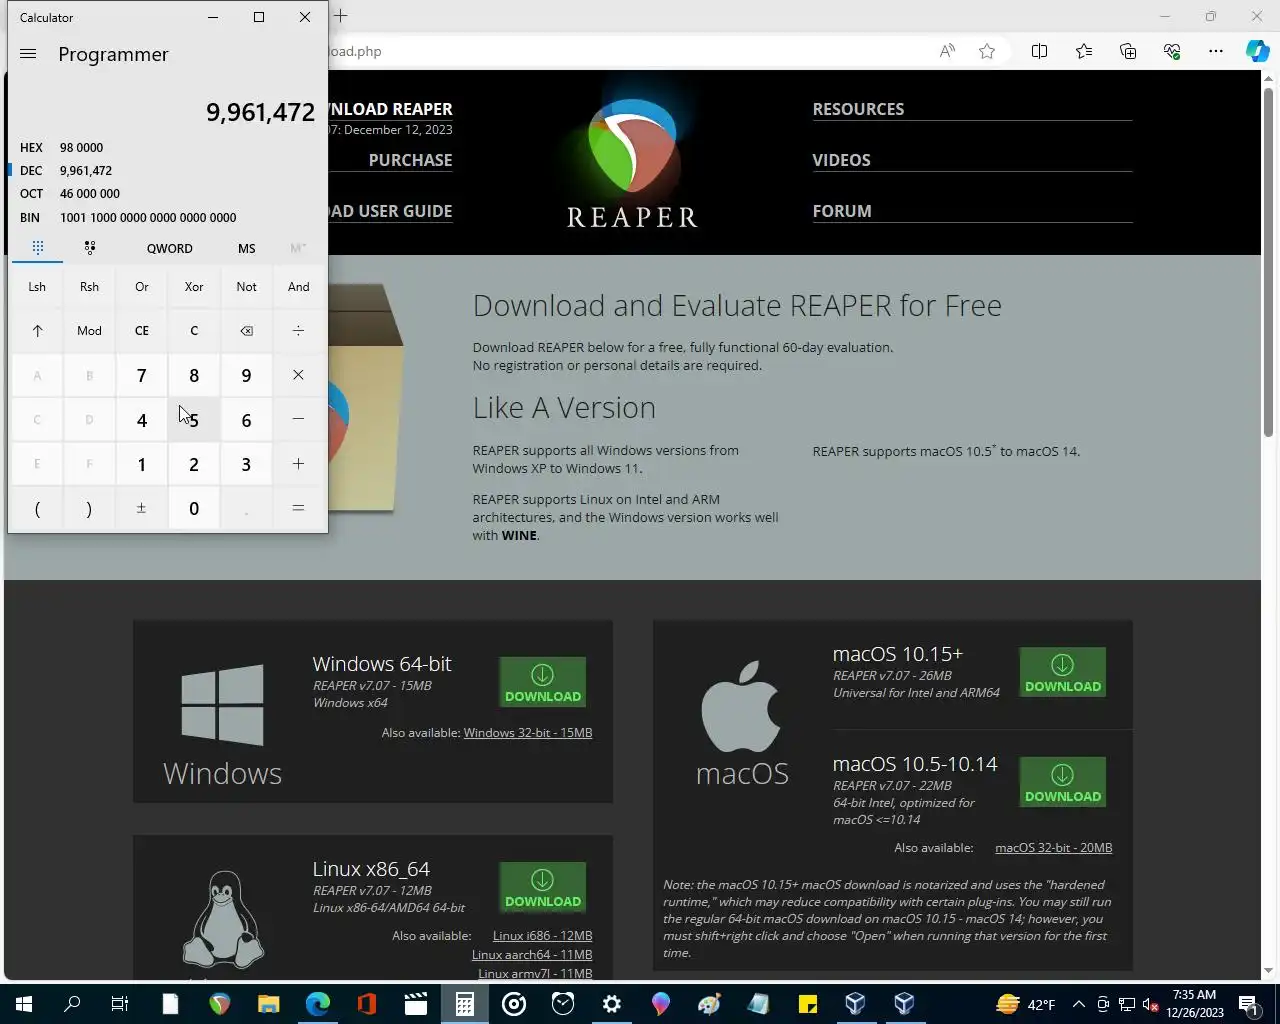1280x1024 pixels.
Task: Open a new browser tab
Action: click(341, 16)
